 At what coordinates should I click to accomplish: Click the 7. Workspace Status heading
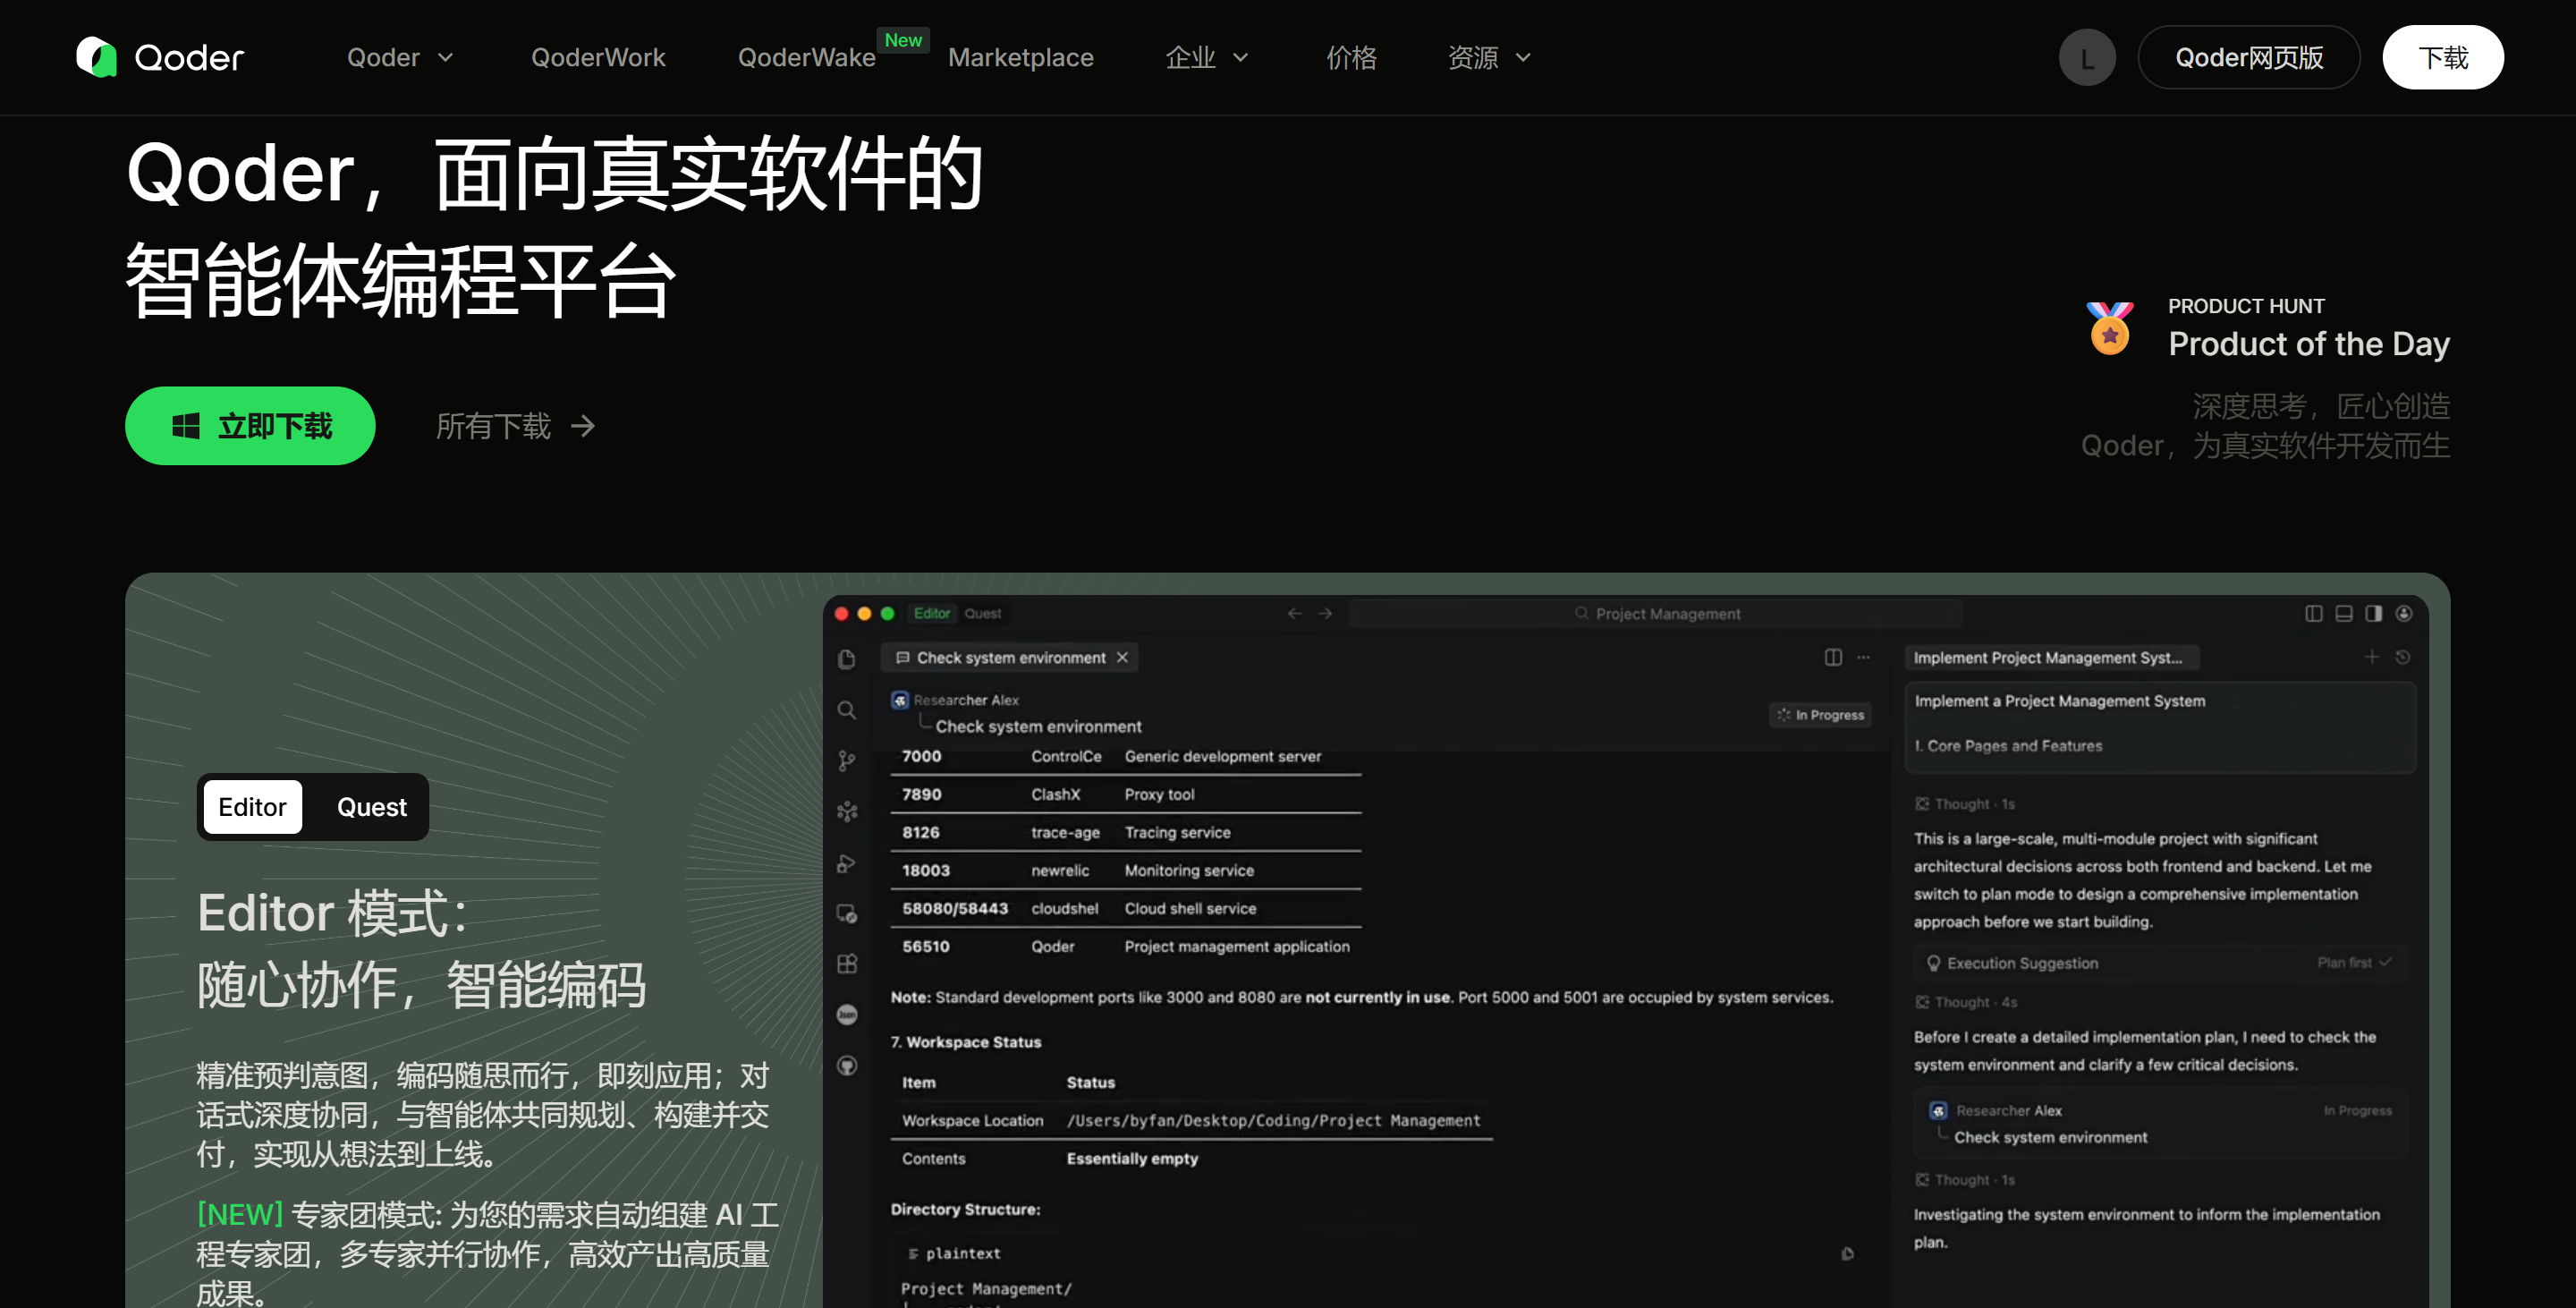pos(966,1042)
